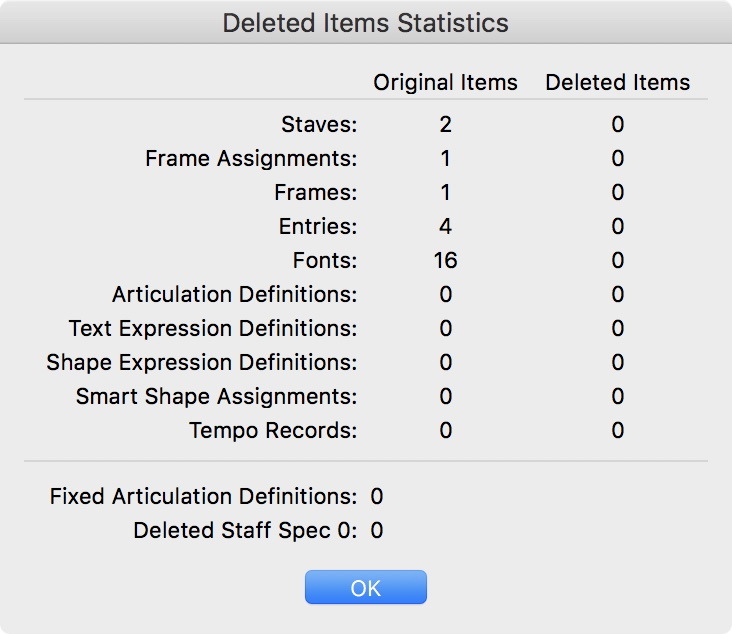Click the Text Expression Definitions label
Image resolution: width=732 pixels, height=634 pixels.
(212, 329)
